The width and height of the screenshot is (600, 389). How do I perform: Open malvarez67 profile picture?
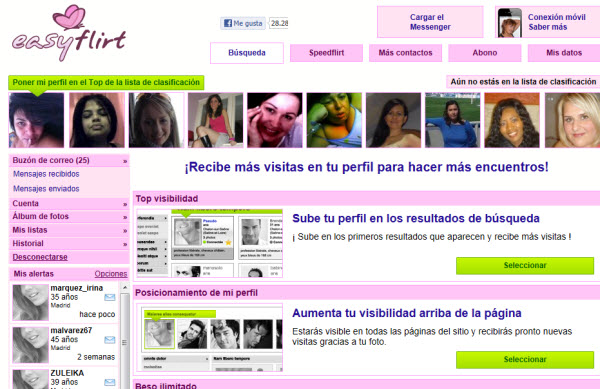pos(31,345)
